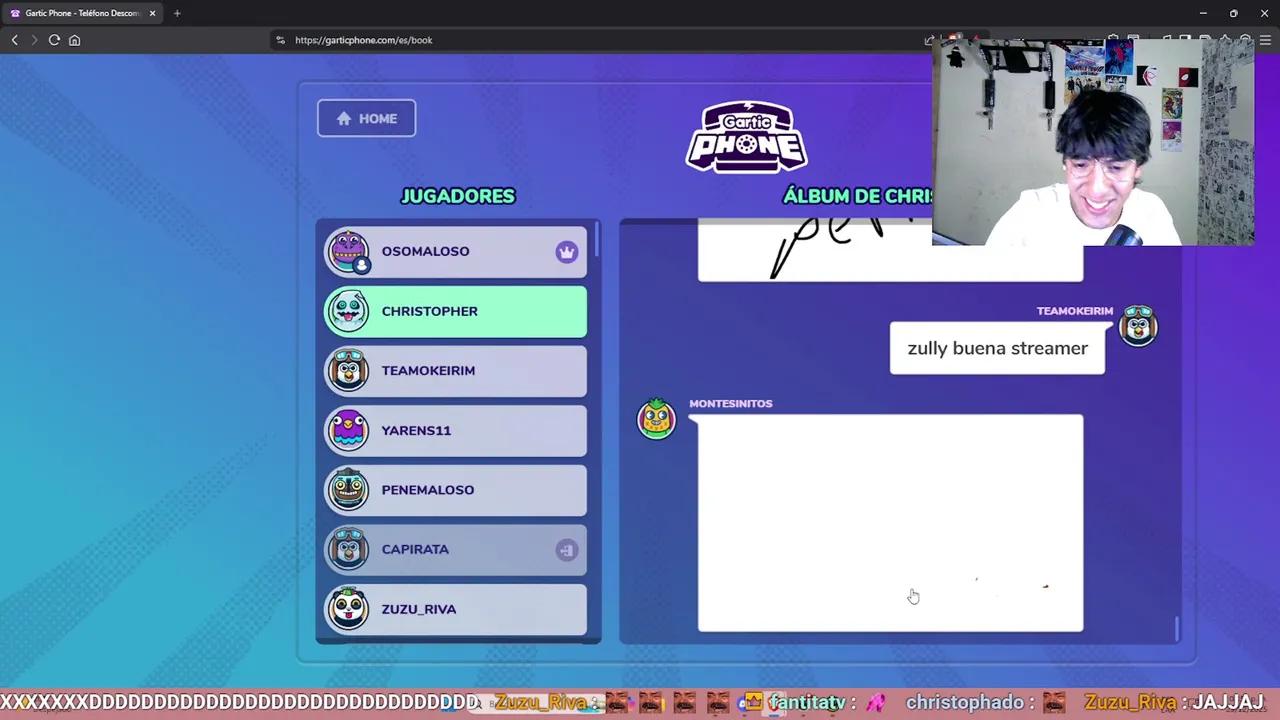Select player PENEMALOSO in the list
The height and width of the screenshot is (720, 1280).
pyautogui.click(x=455, y=490)
